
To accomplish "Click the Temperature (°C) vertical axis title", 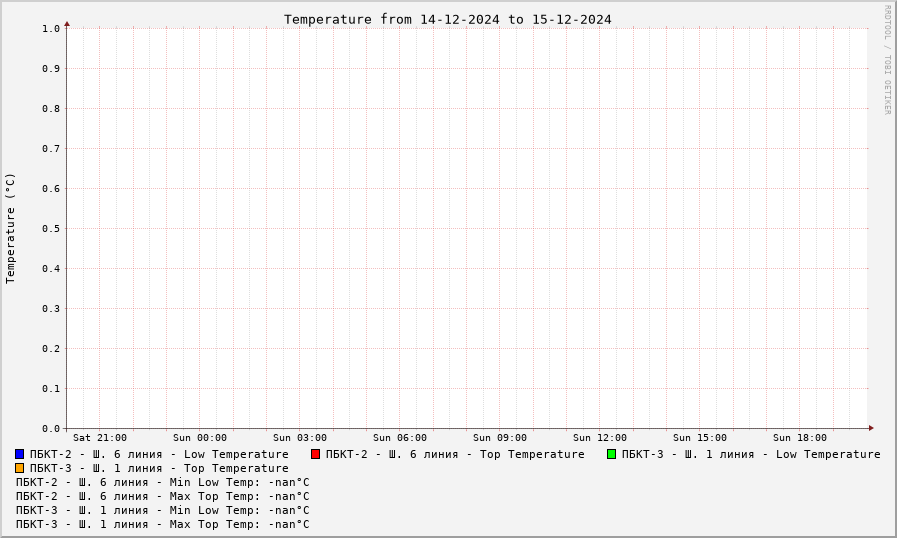I will [10, 228].
